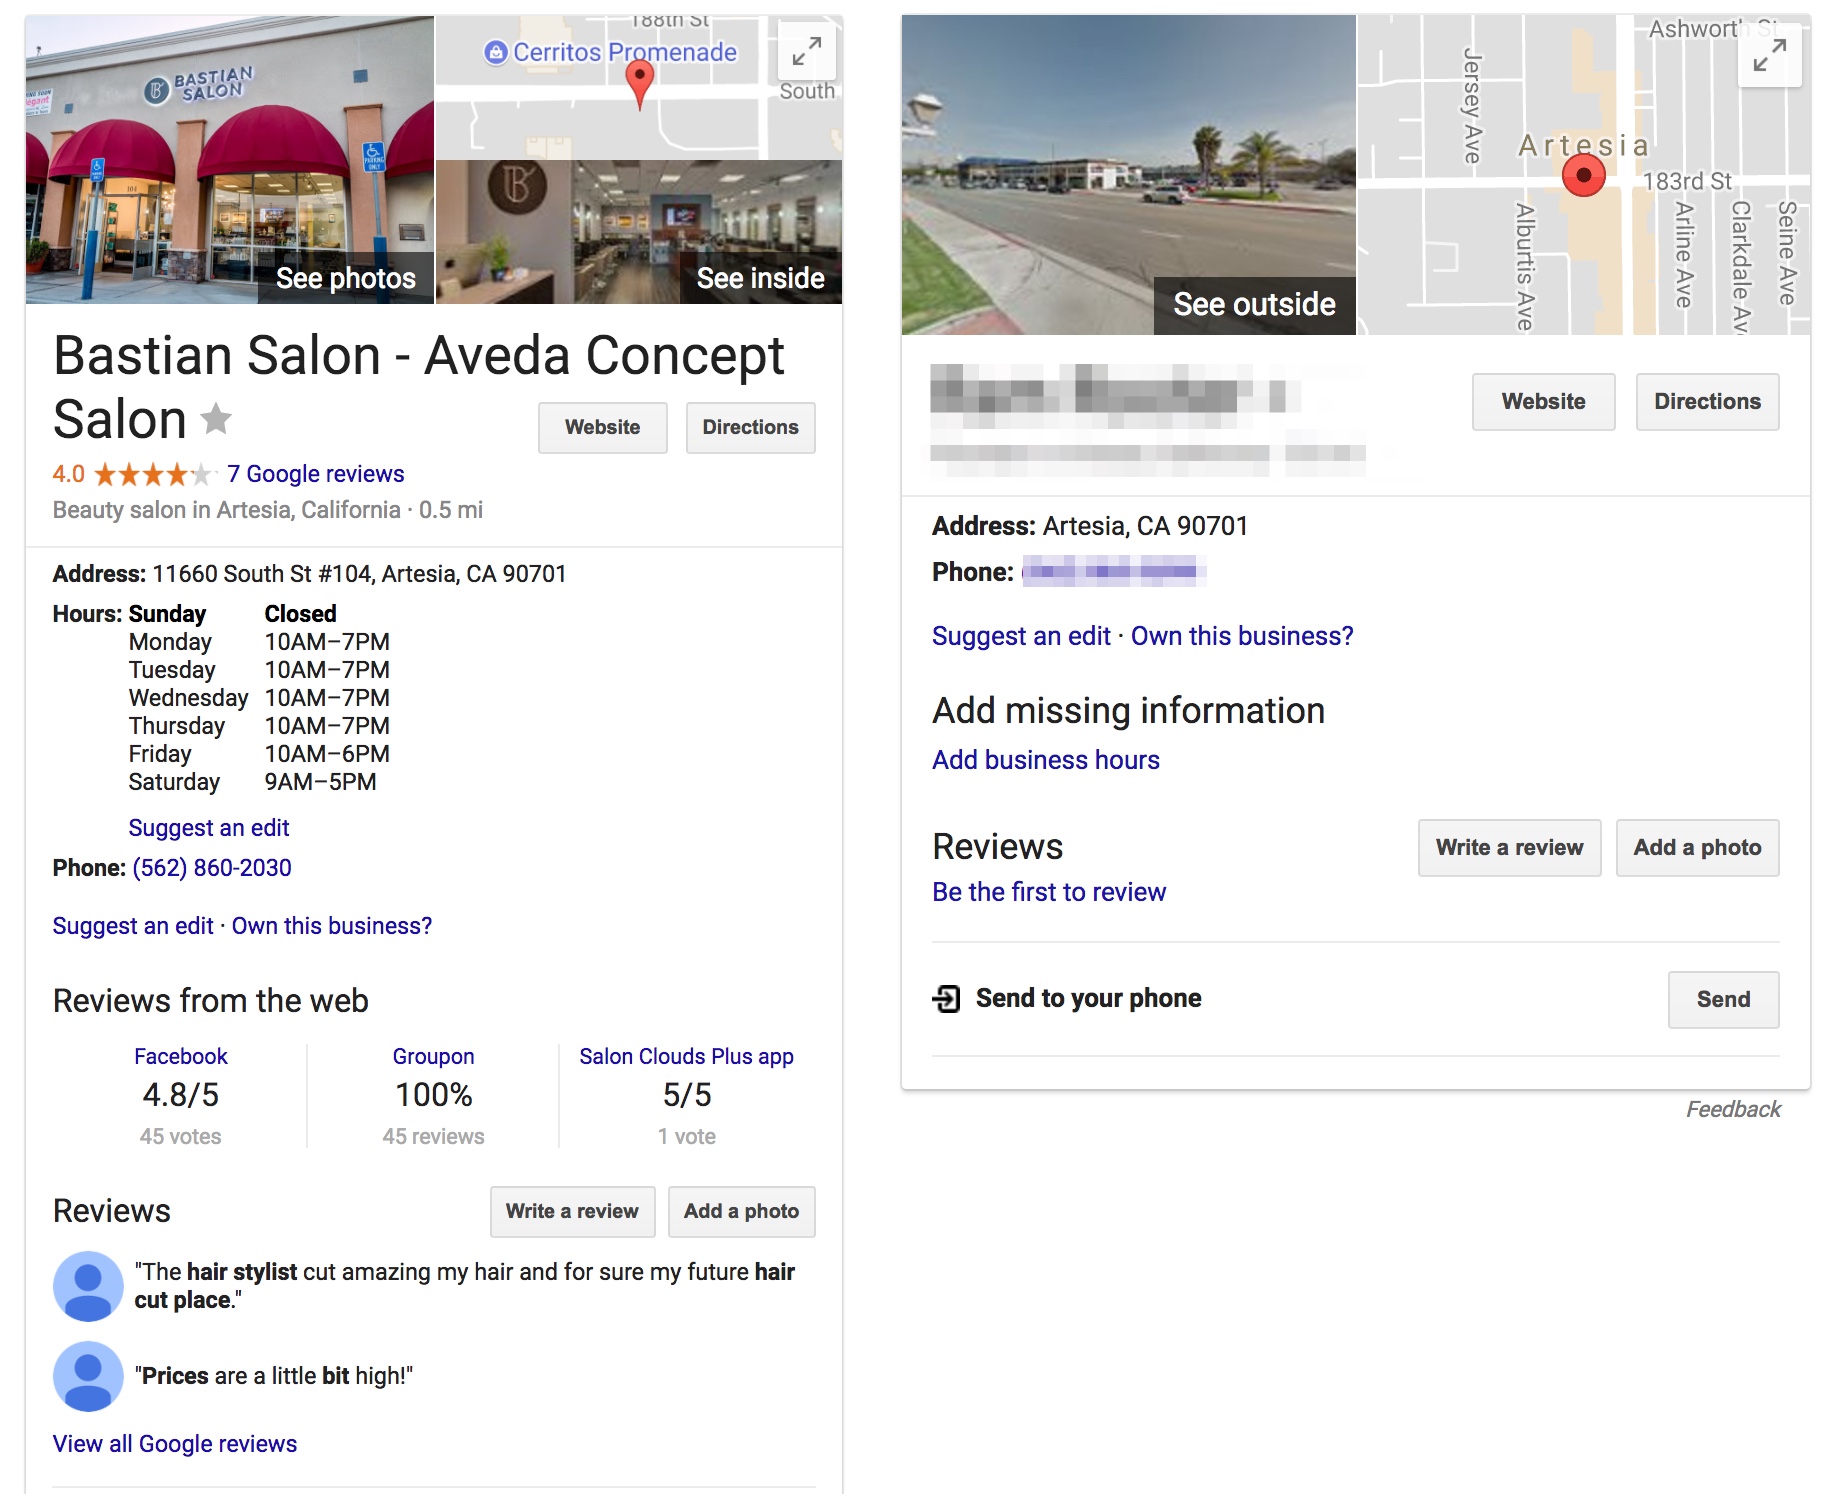Open the See photos storefront thumbnail

tap(229, 160)
